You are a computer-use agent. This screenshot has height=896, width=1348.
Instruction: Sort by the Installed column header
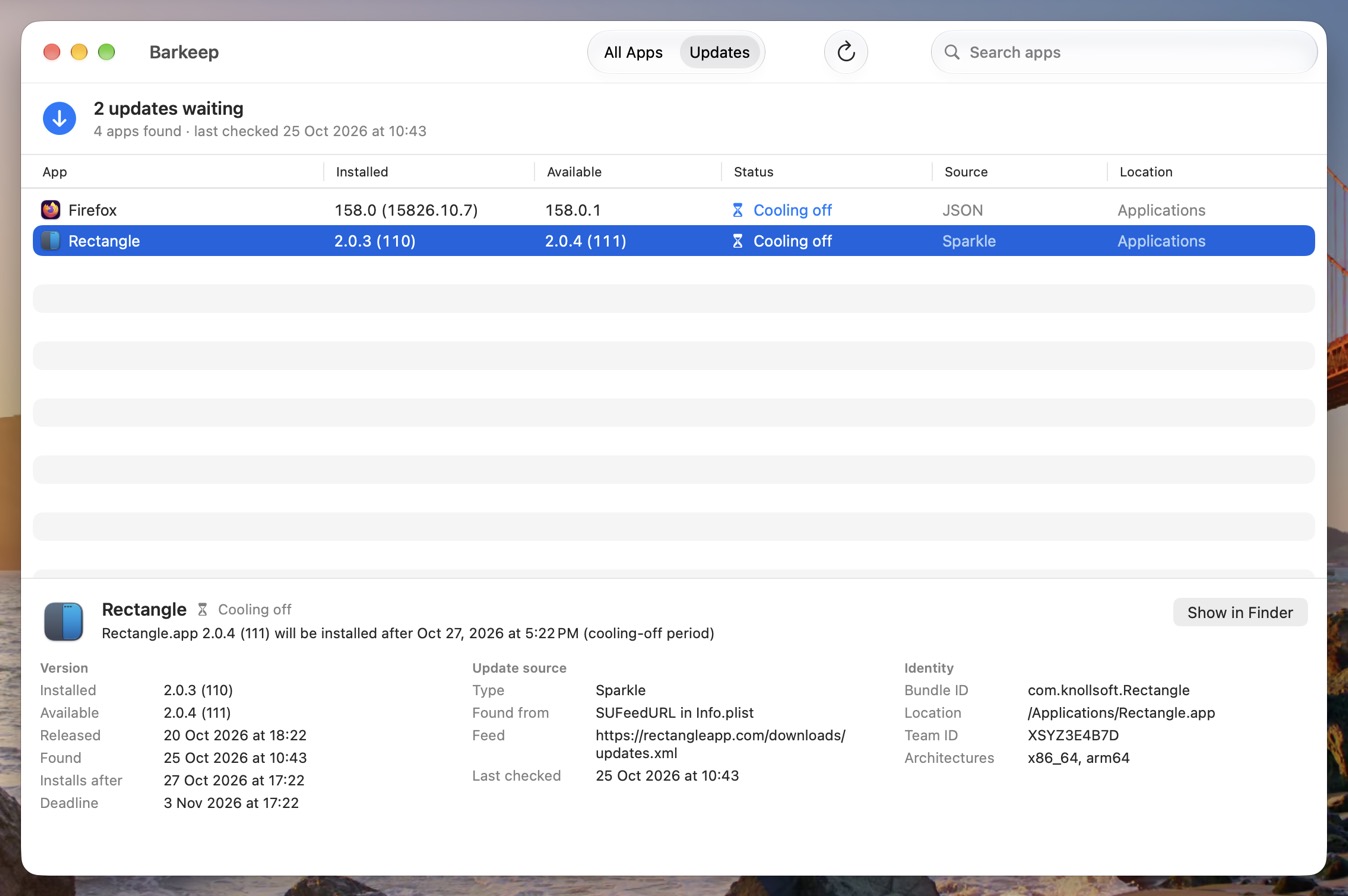362,172
